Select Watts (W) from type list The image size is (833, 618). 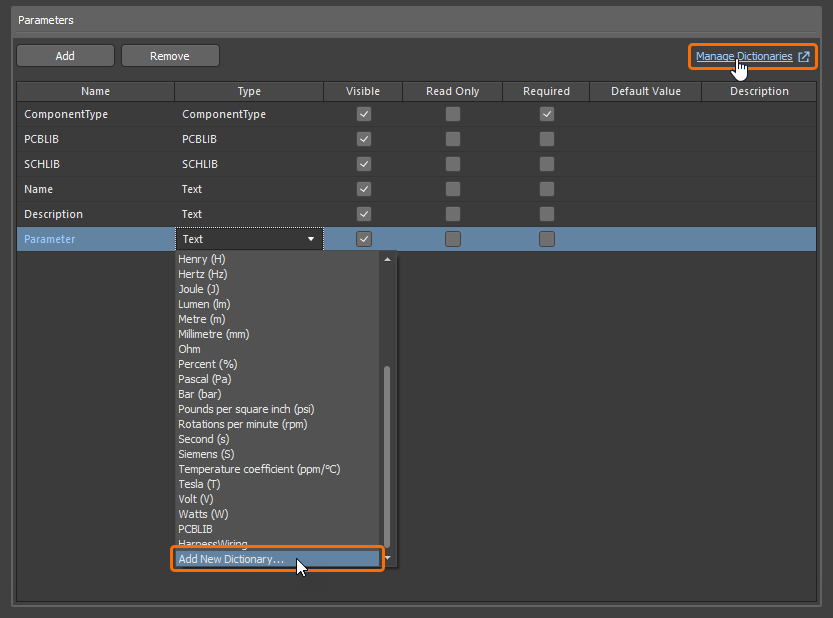[x=203, y=514]
